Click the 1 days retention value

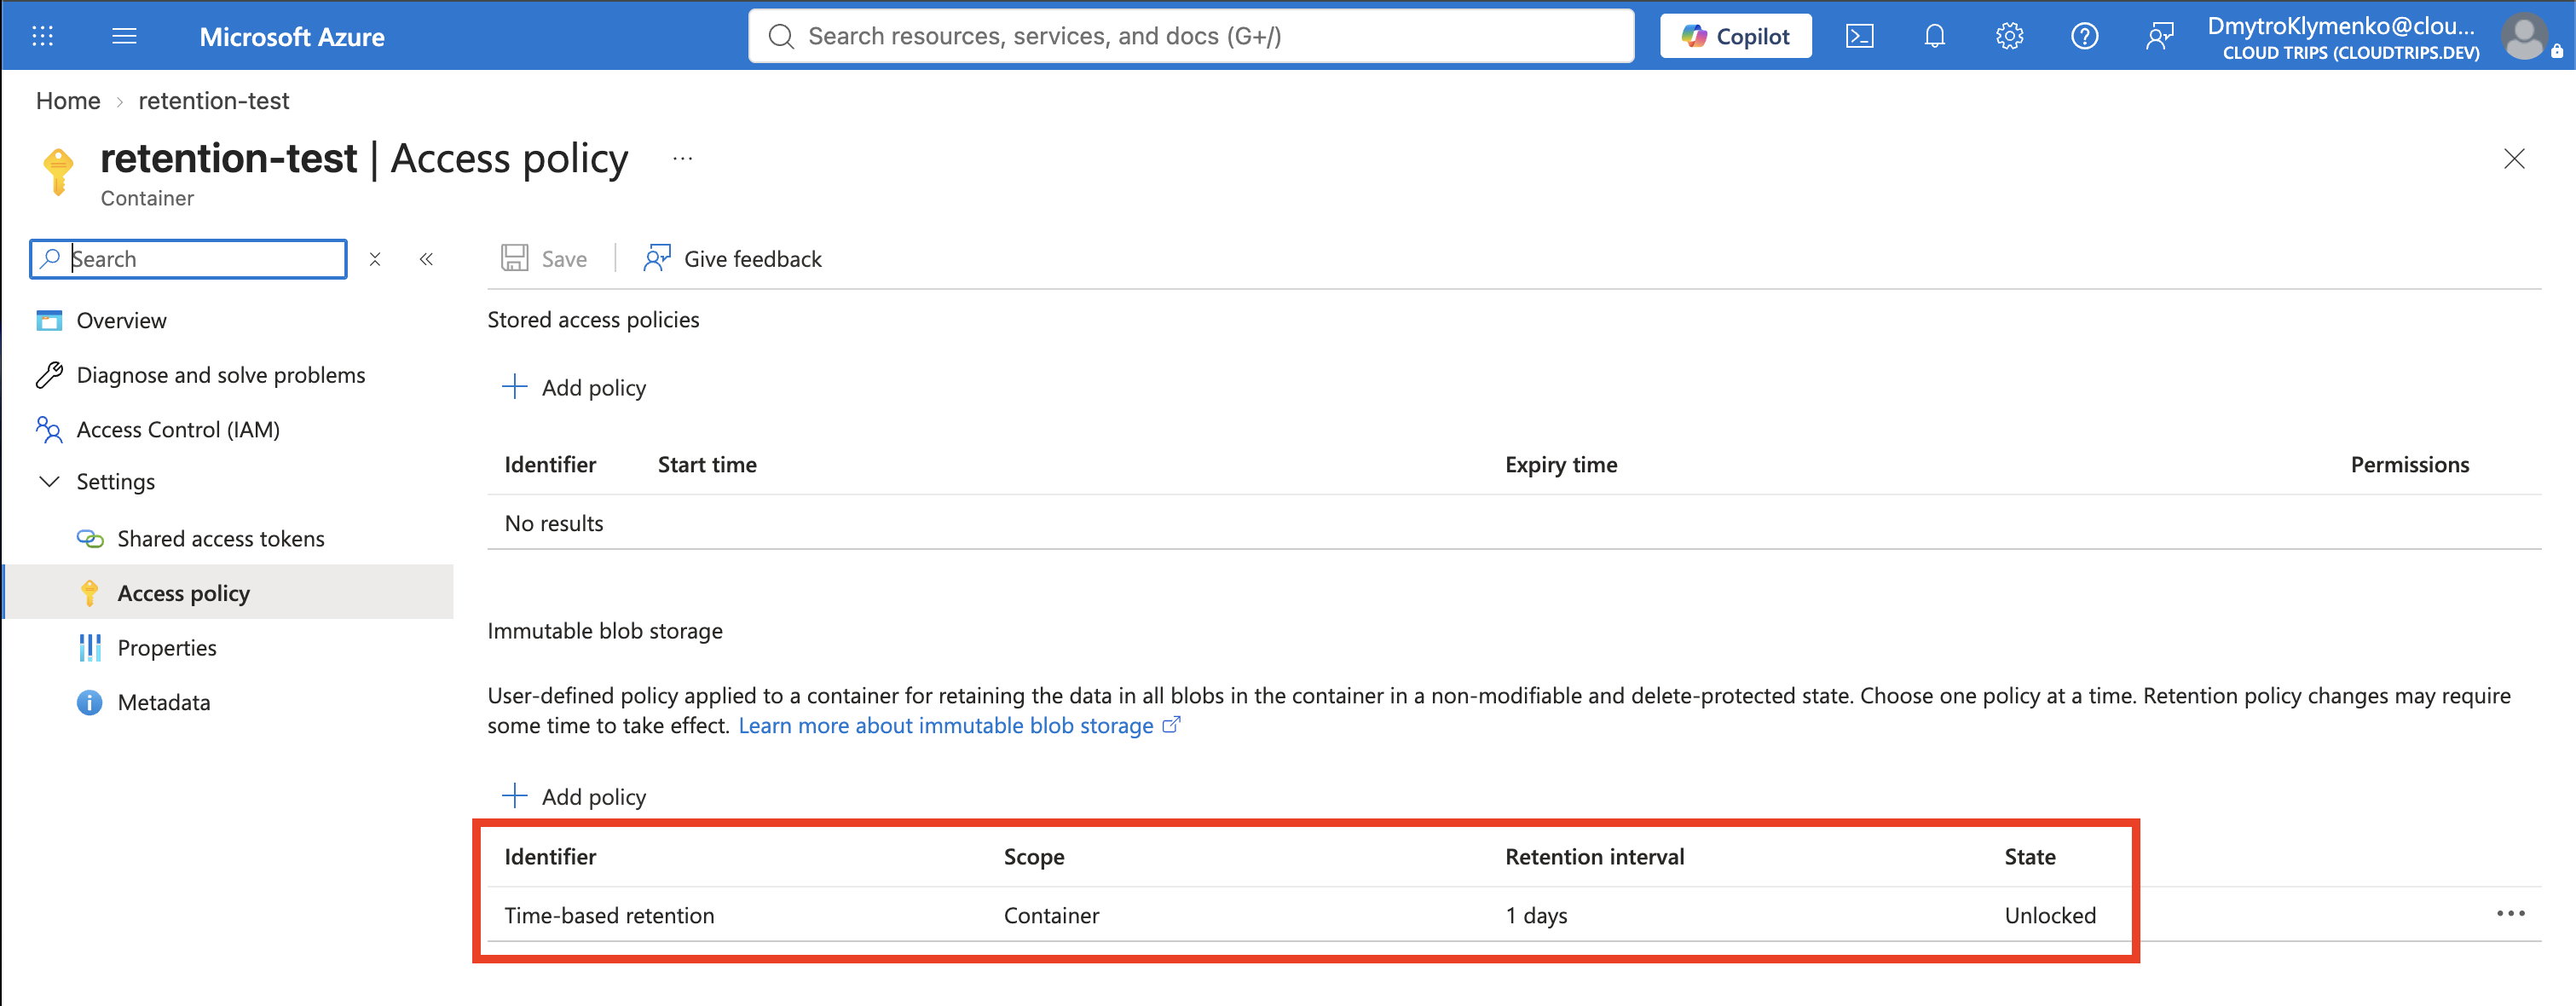tap(1536, 916)
